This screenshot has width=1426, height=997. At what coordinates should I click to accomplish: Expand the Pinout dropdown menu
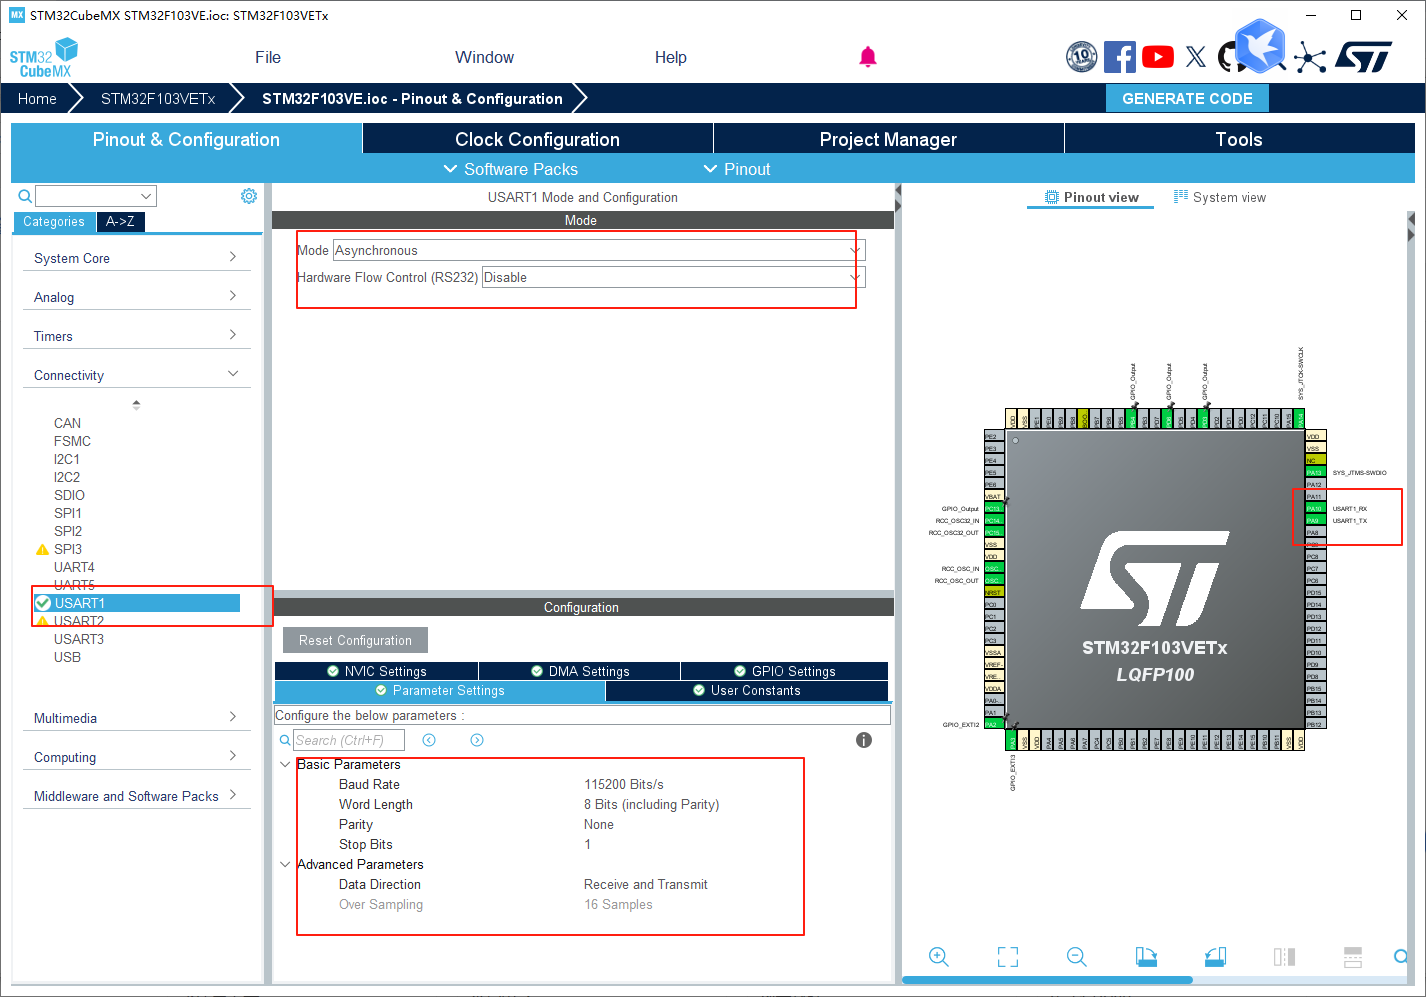[737, 169]
